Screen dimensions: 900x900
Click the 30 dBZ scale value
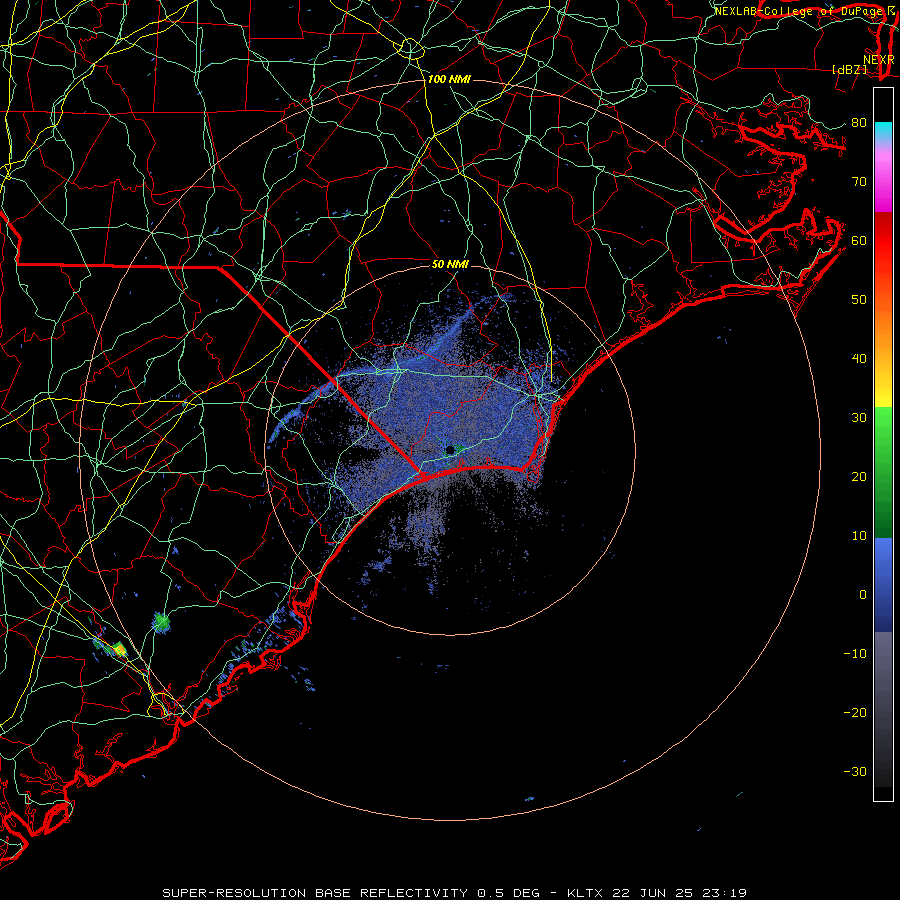(859, 418)
